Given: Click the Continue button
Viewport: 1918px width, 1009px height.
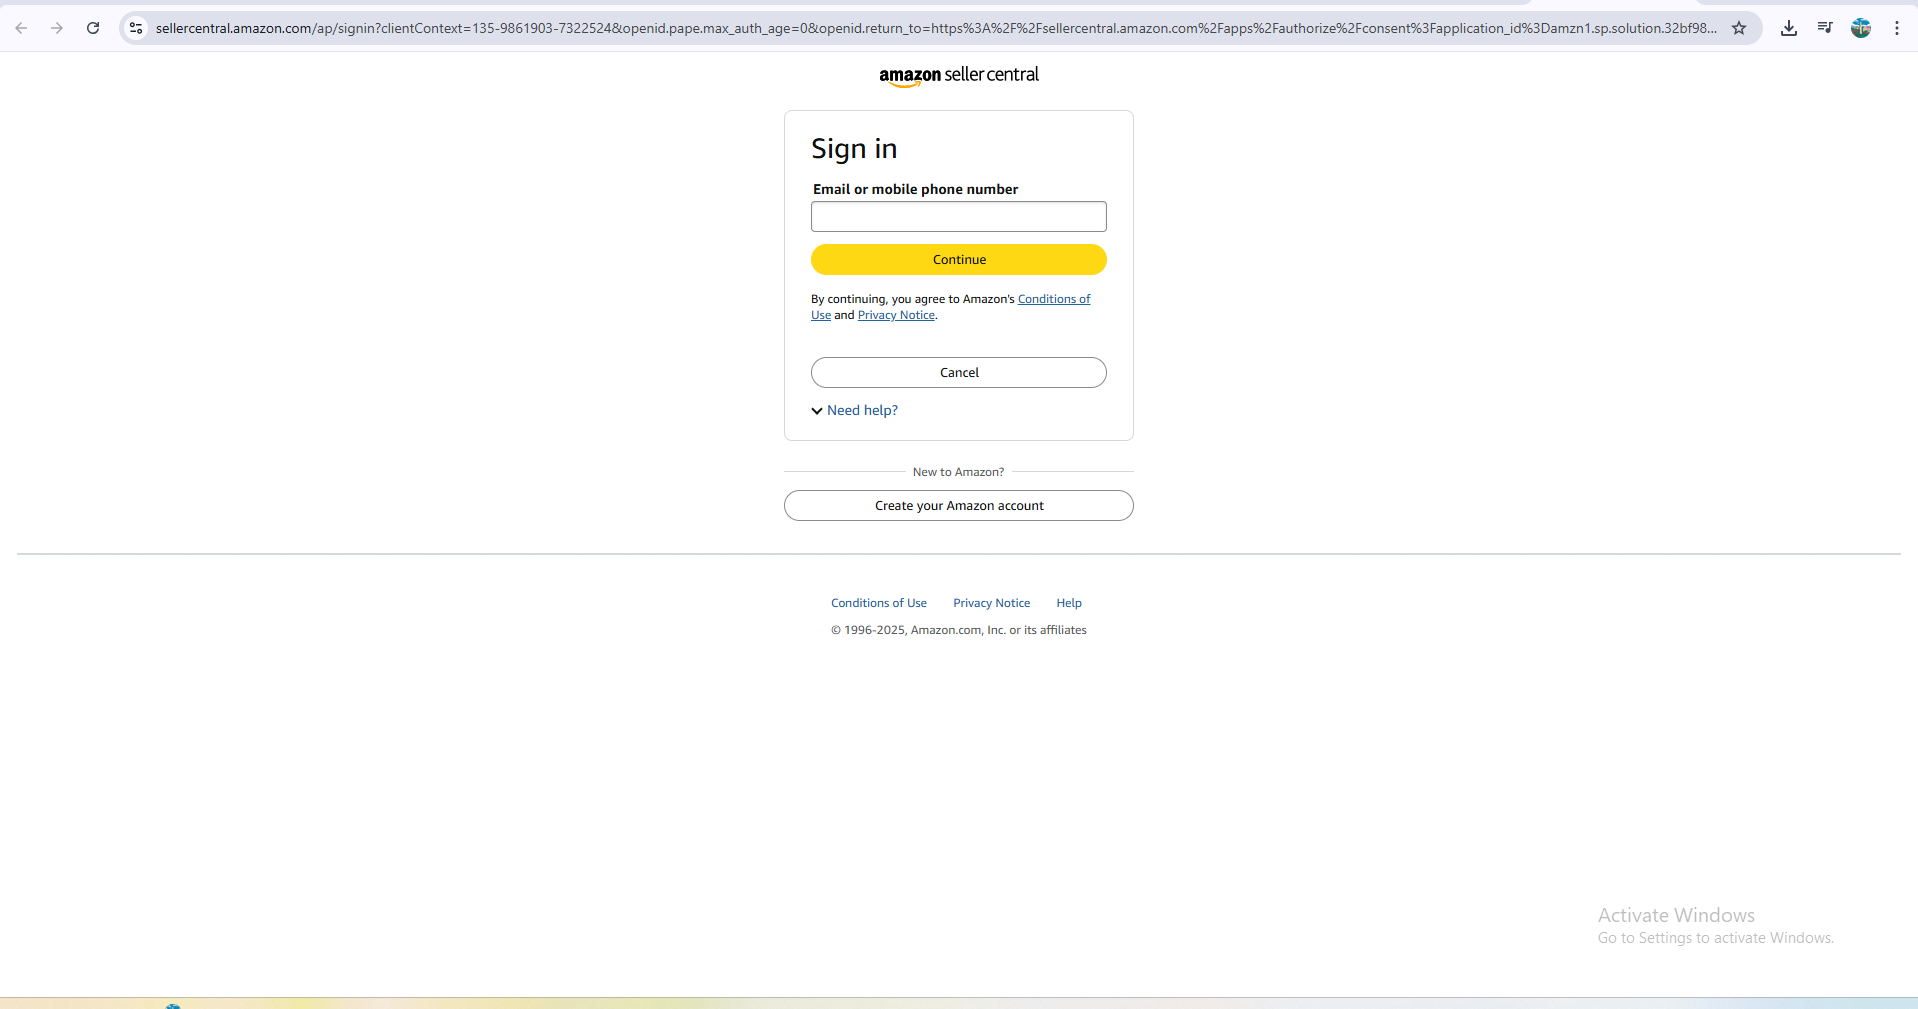Looking at the screenshot, I should 958,259.
